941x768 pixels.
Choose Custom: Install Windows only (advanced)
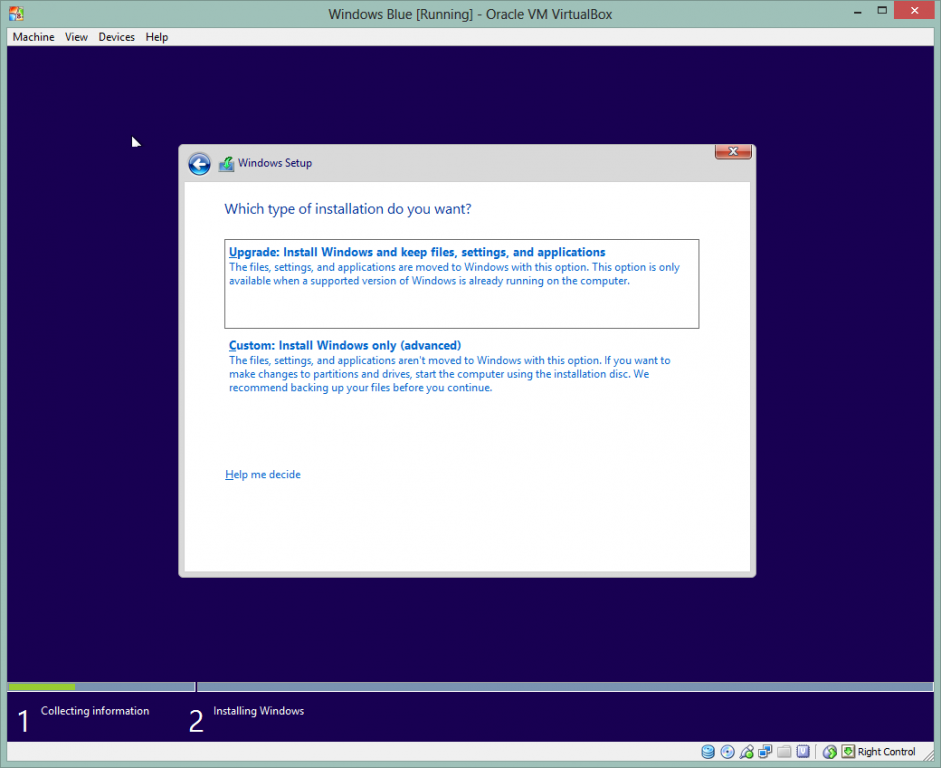click(x=345, y=346)
